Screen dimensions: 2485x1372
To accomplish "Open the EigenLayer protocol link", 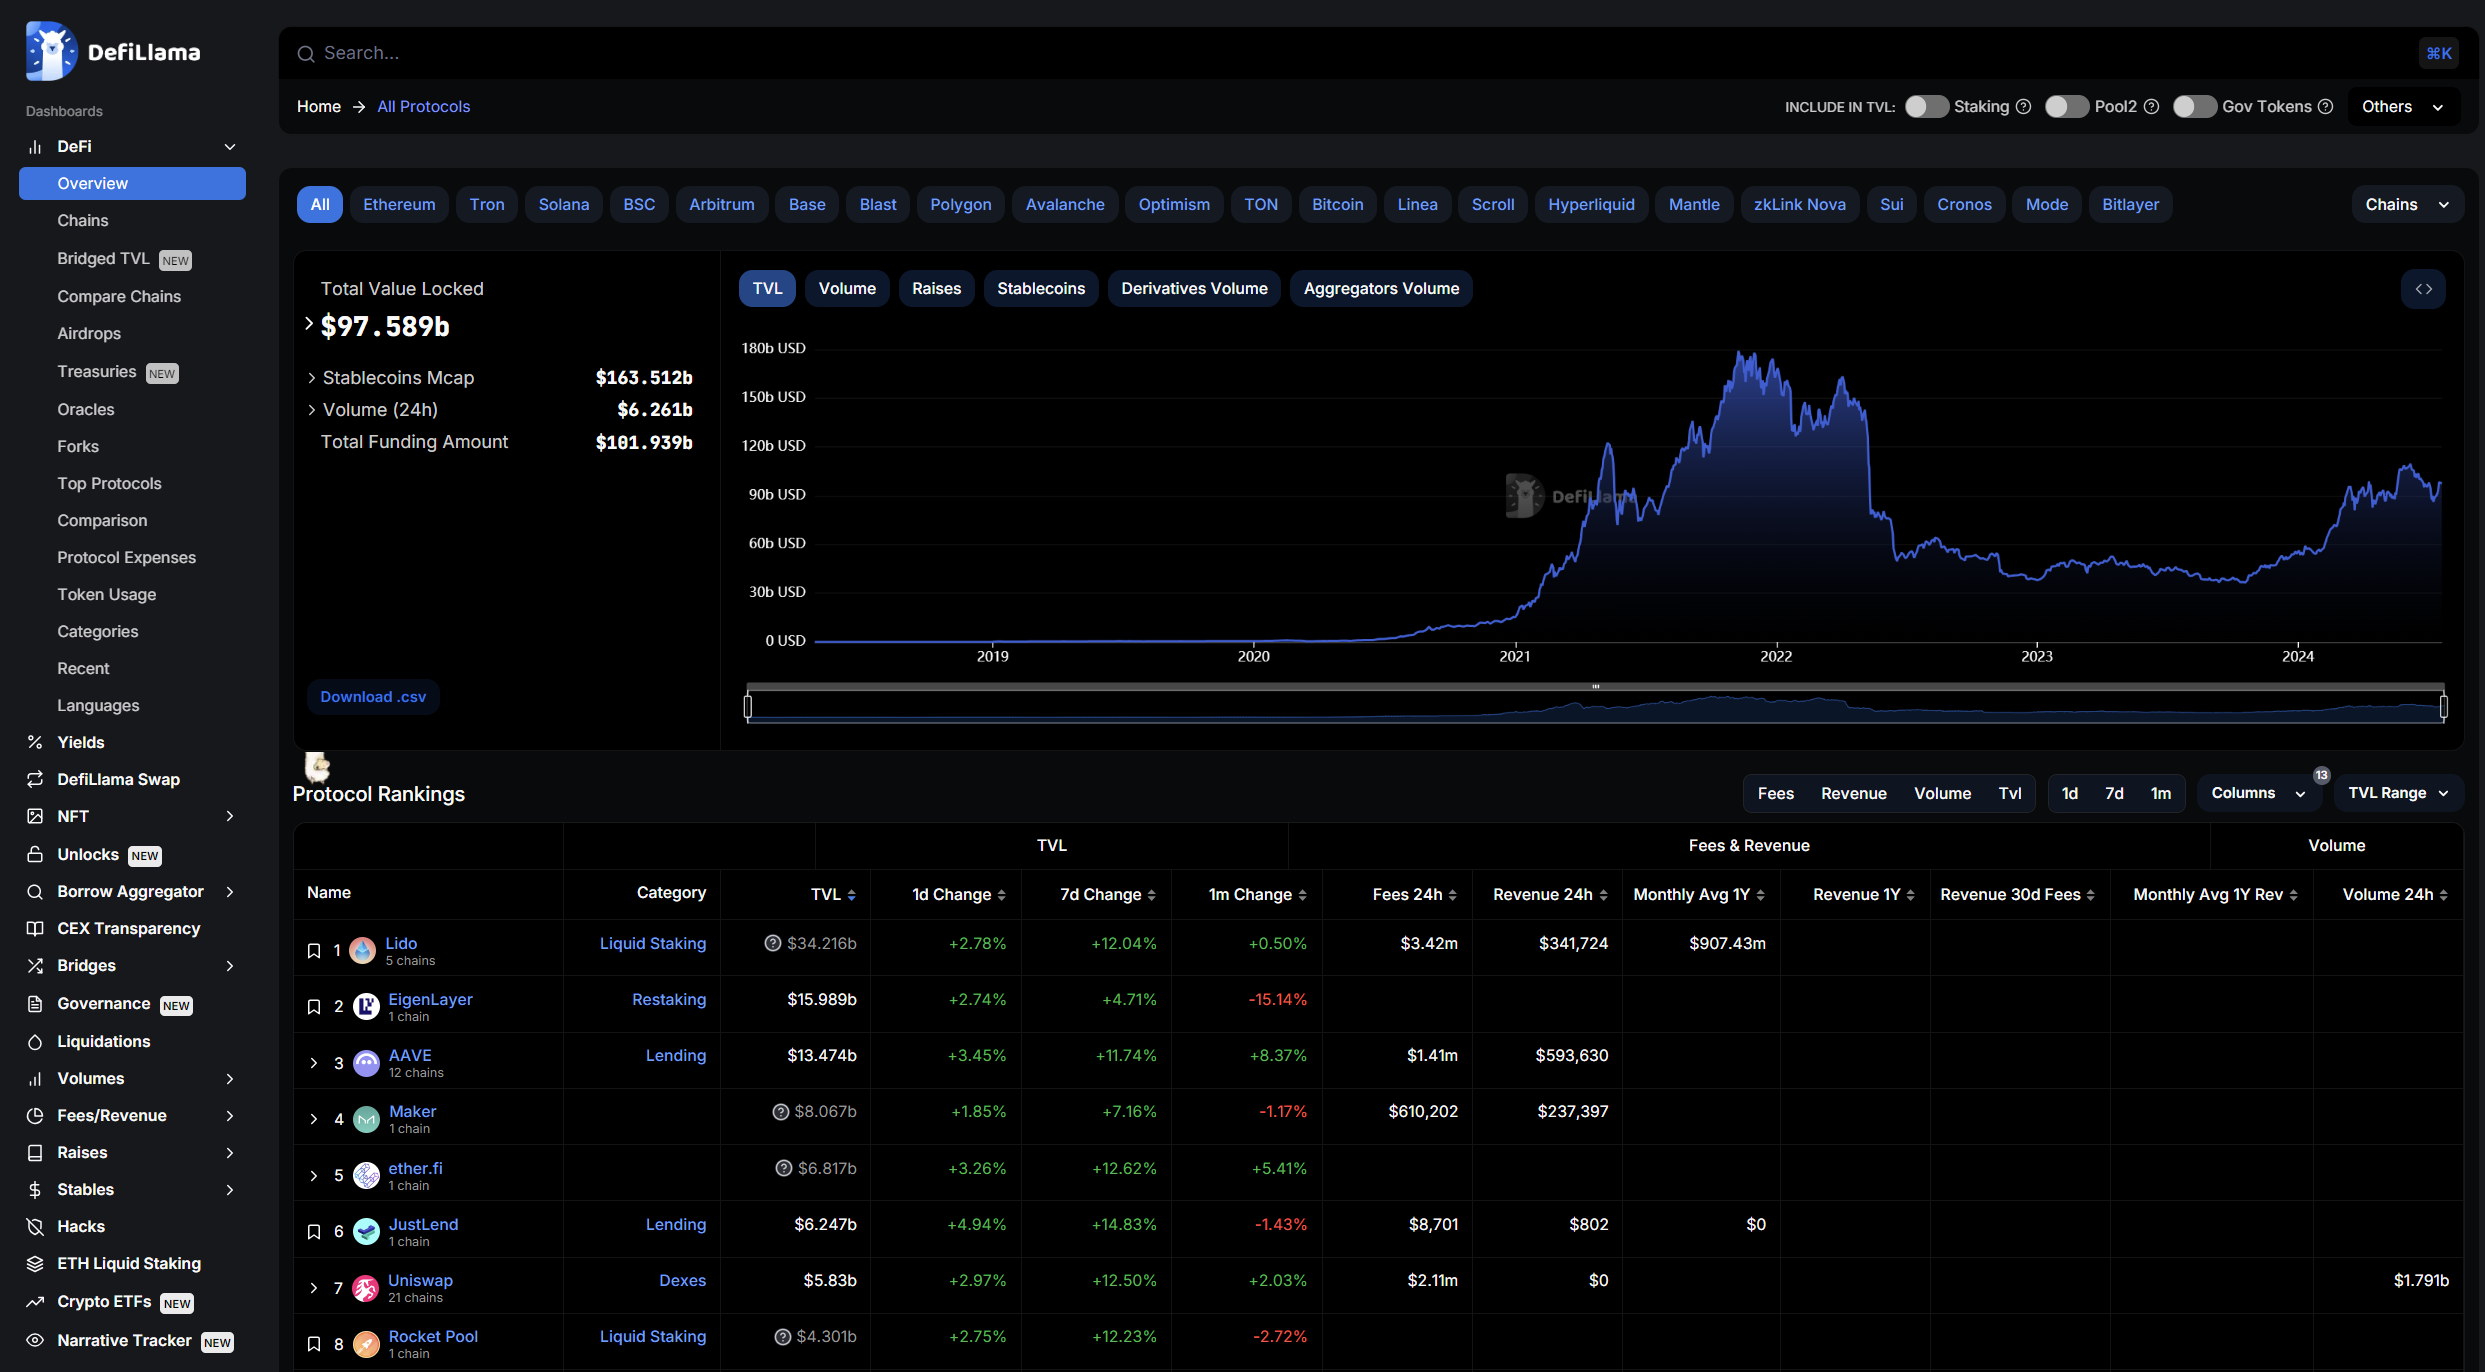I will click(x=430, y=999).
